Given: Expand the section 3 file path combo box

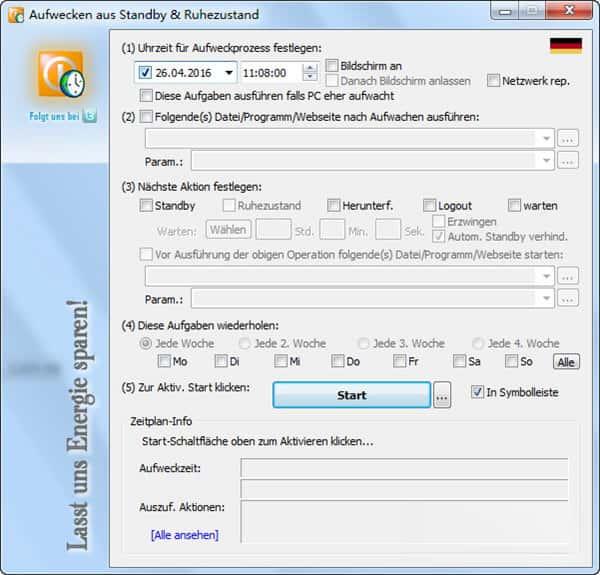Looking at the screenshot, I should coord(546,276).
